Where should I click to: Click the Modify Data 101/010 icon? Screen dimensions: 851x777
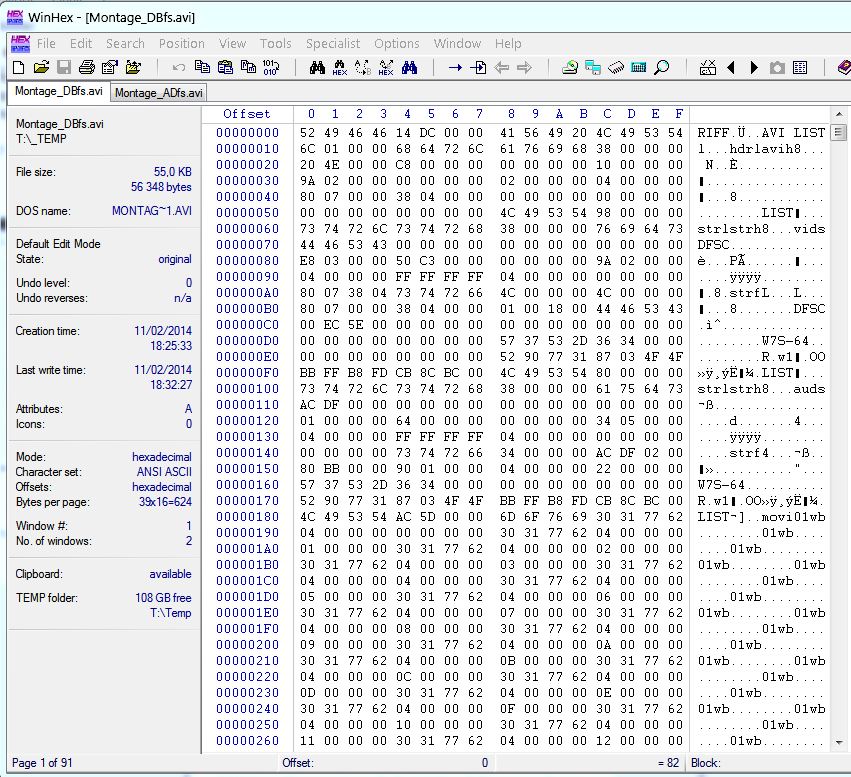(x=271, y=67)
